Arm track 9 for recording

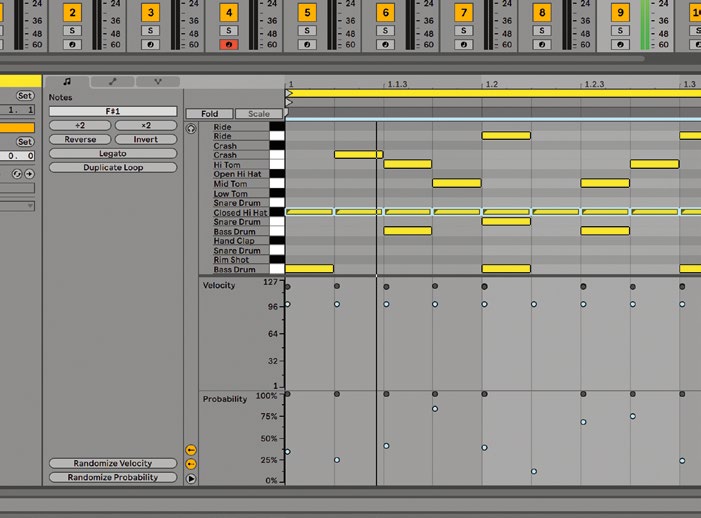[620, 45]
